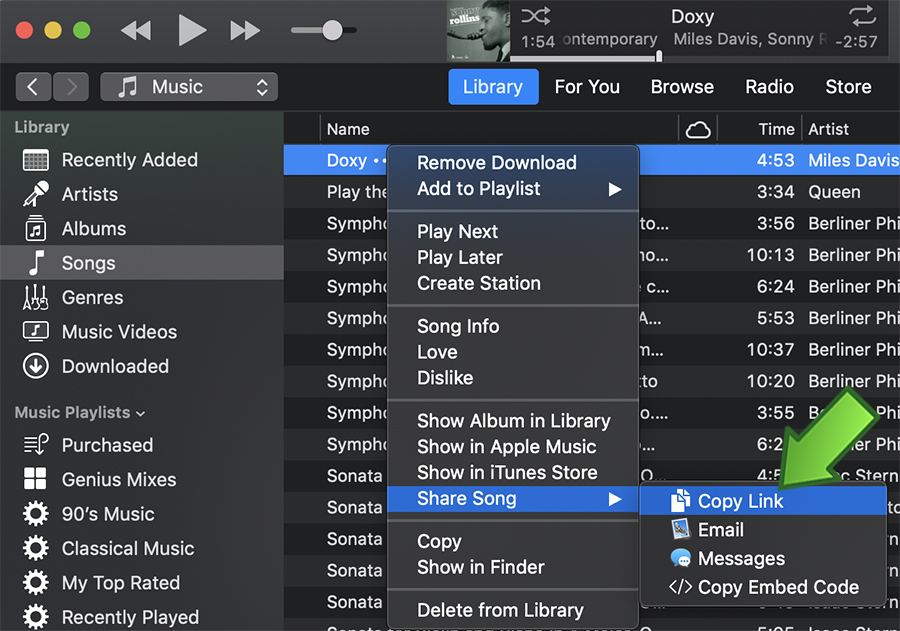Click the Genres guitars icon
900x631 pixels.
(x=35, y=297)
